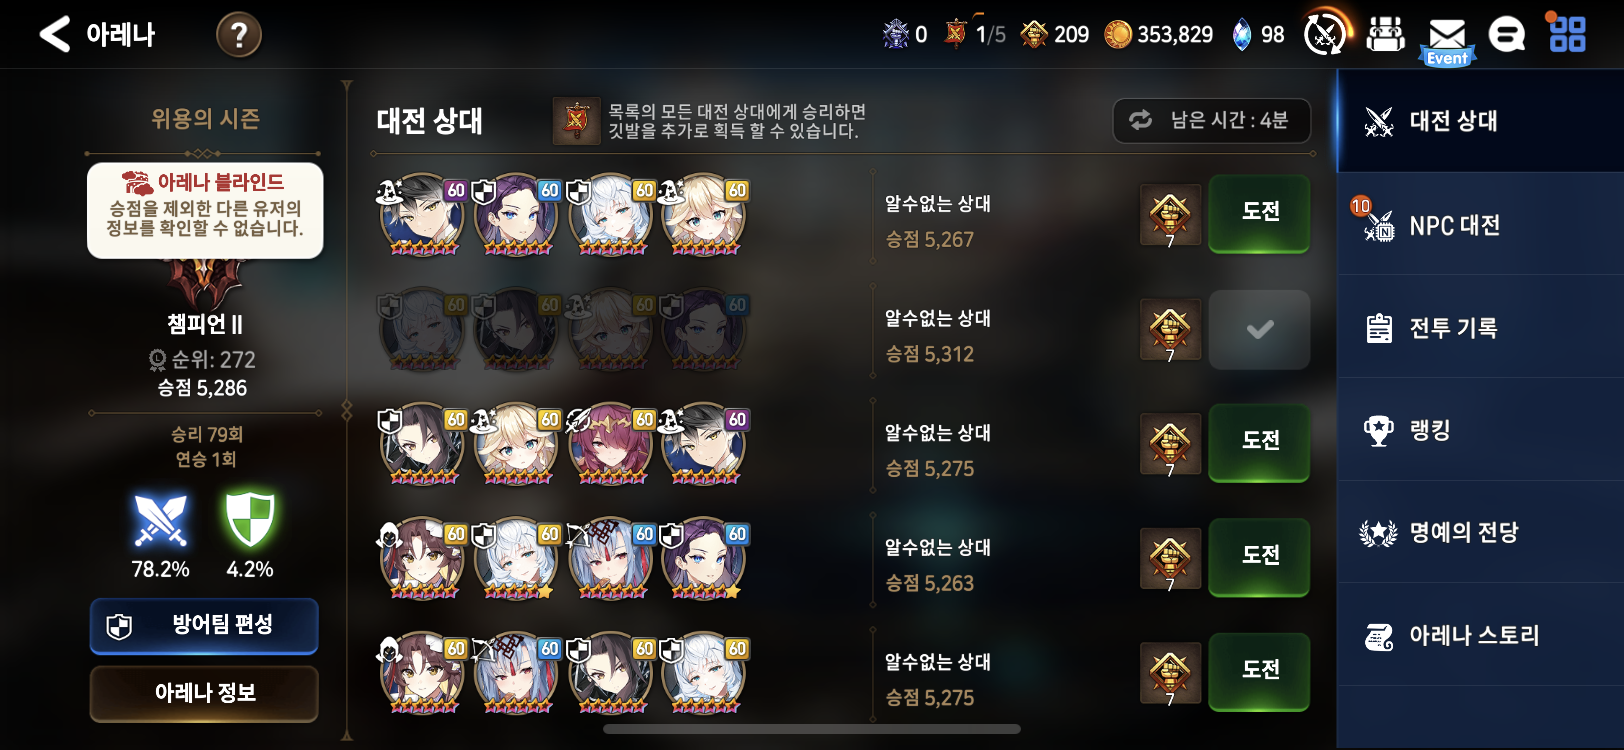This screenshot has height=750, width=1624.
Task: Click the completed checkmark for 승점 5,312 opponent
Action: tap(1260, 329)
